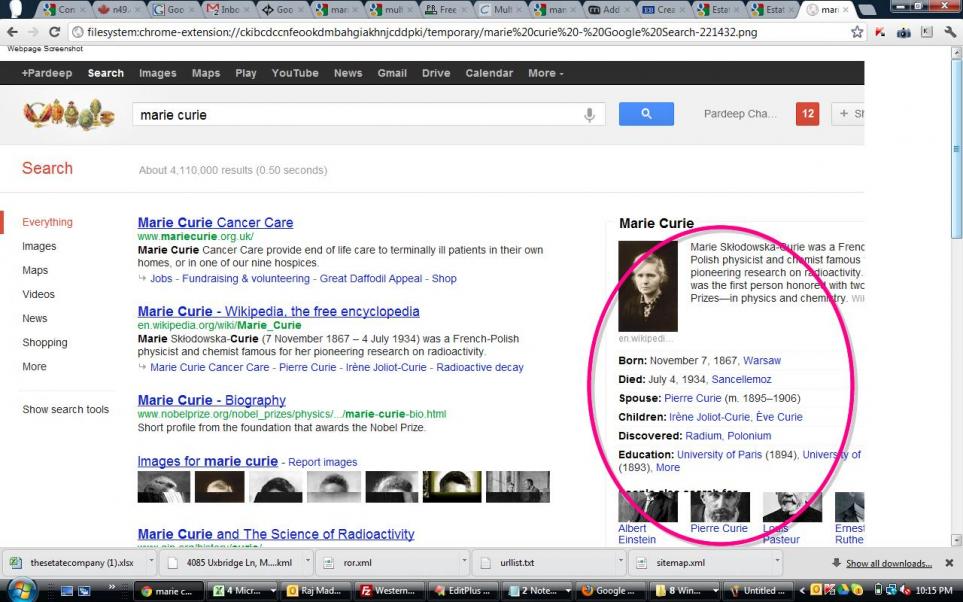Open the Marie Curie - Biography result

212,401
